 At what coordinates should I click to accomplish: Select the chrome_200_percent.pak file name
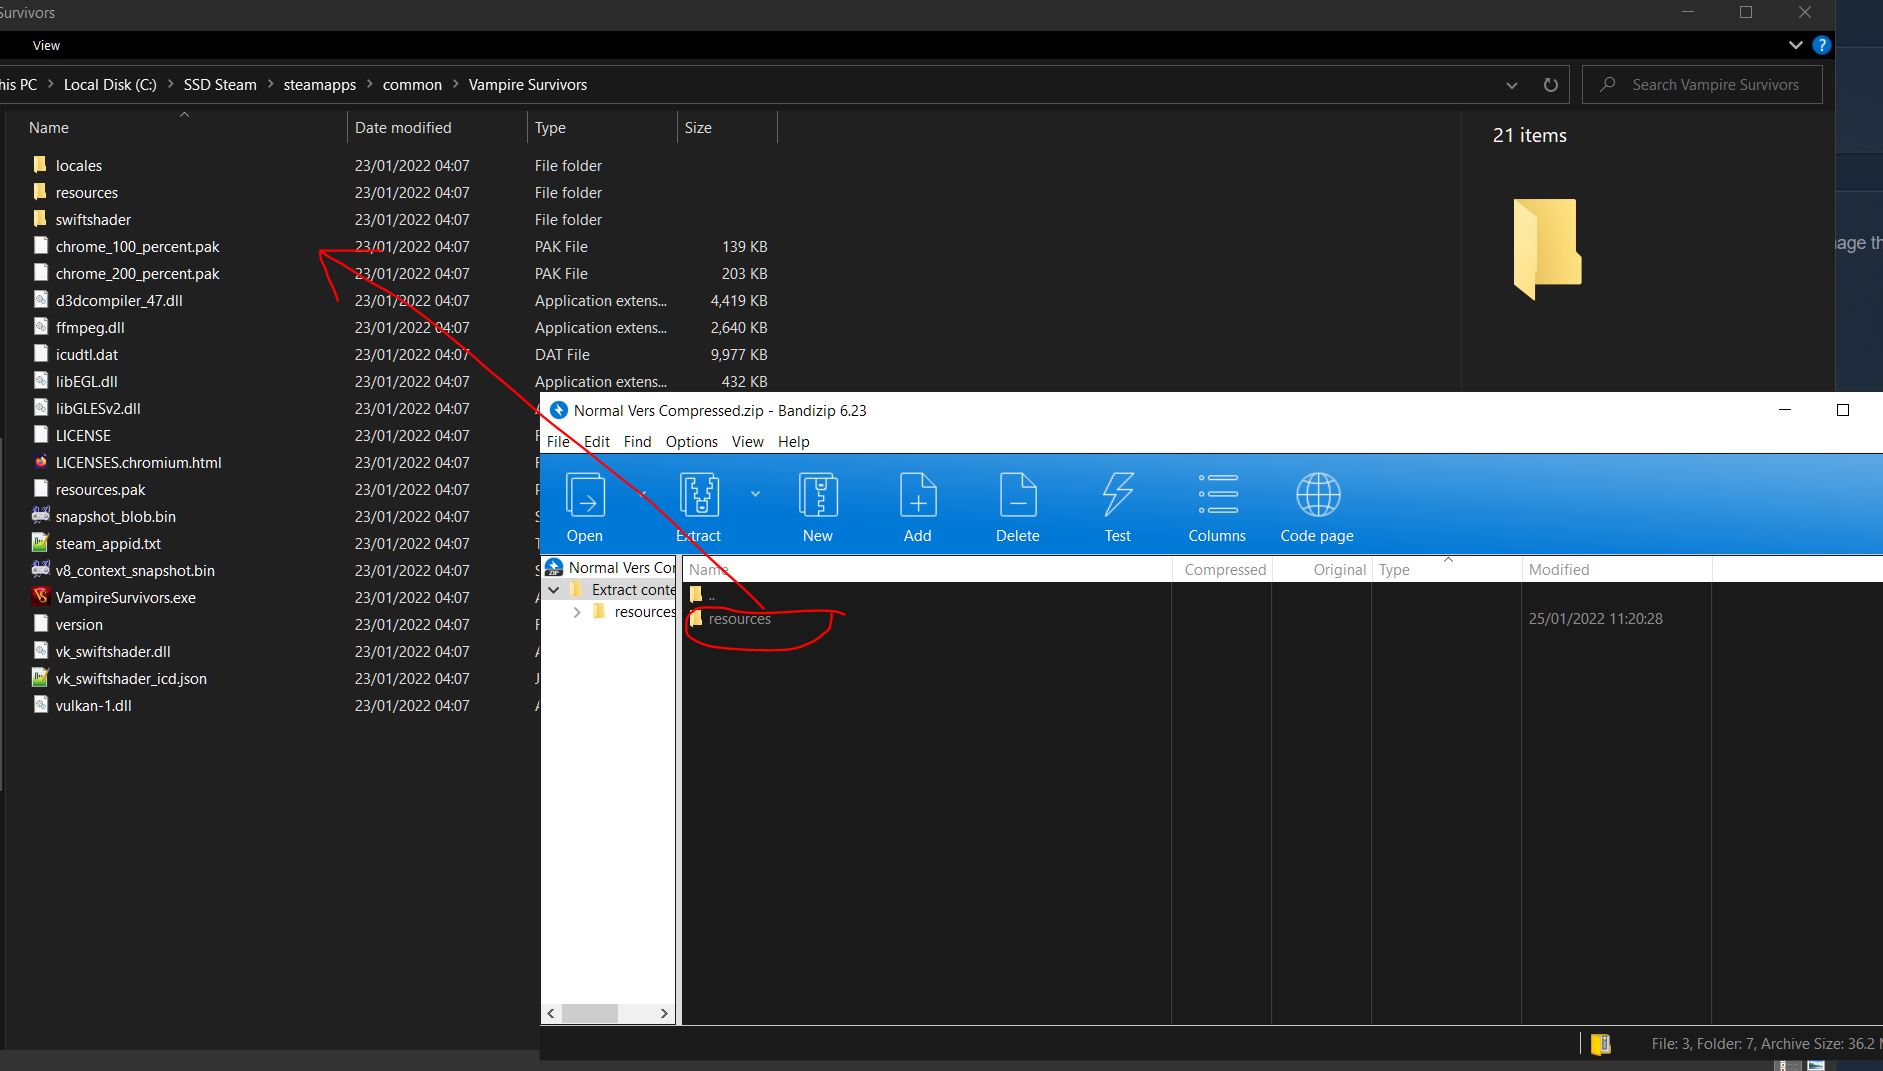(x=138, y=273)
